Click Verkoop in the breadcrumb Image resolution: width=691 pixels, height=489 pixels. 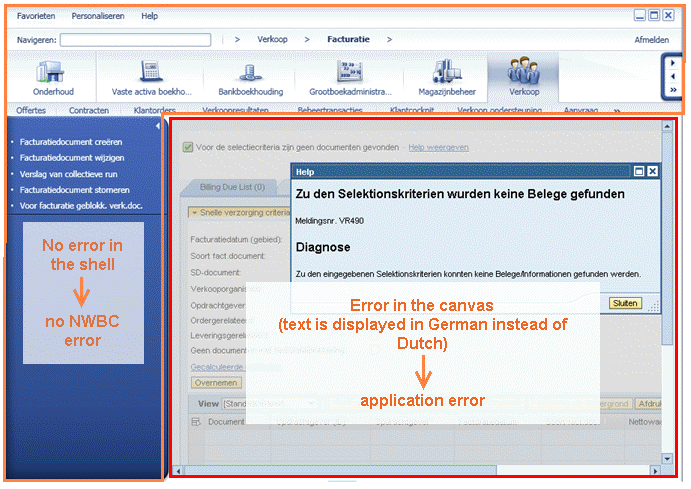272,39
